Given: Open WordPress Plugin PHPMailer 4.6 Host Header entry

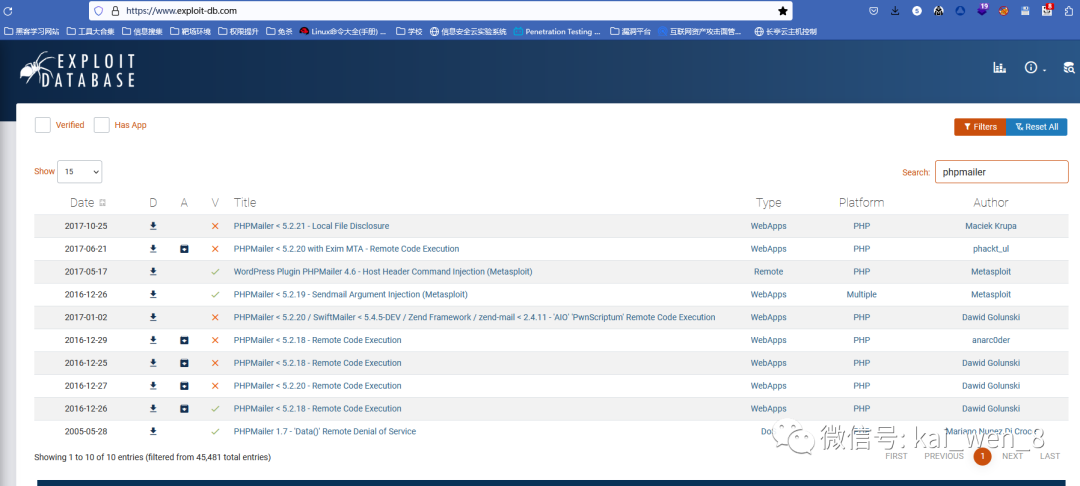Looking at the screenshot, I should click(x=383, y=271).
